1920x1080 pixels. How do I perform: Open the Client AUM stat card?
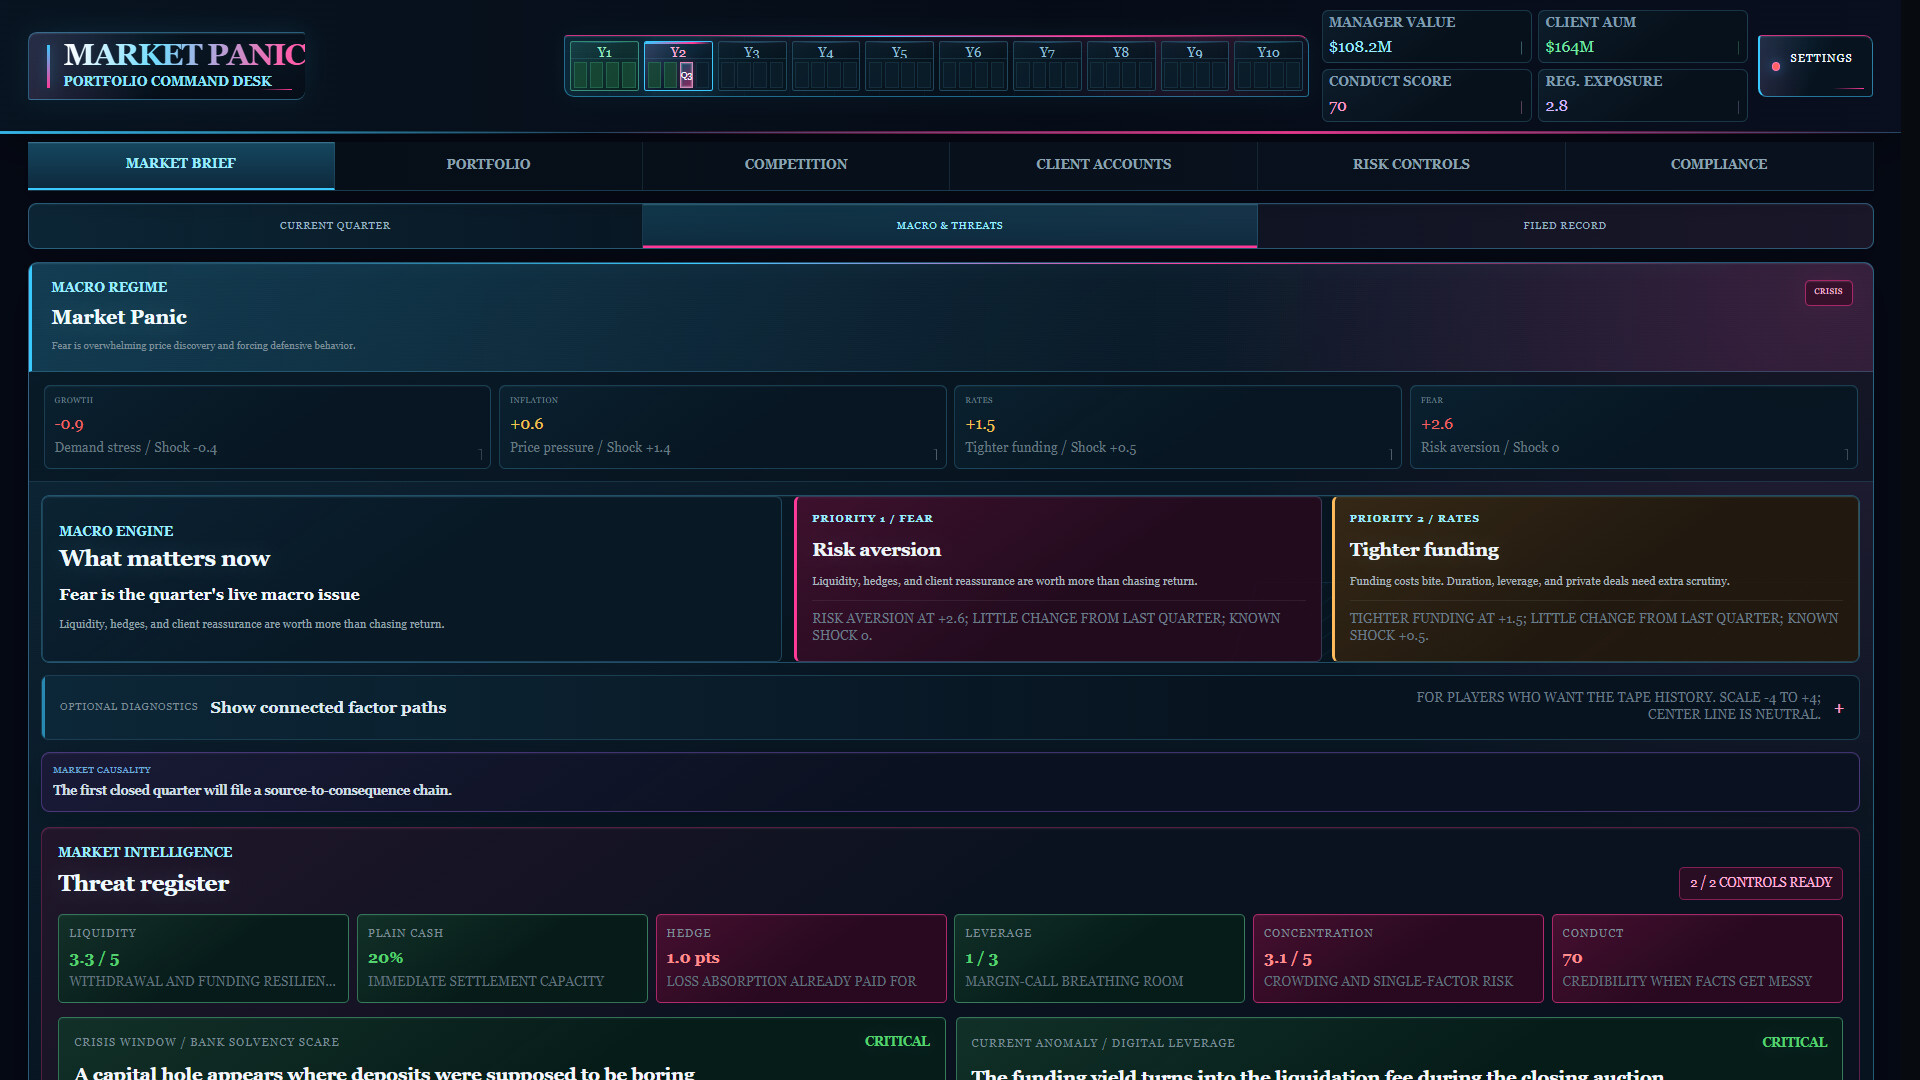point(1642,36)
